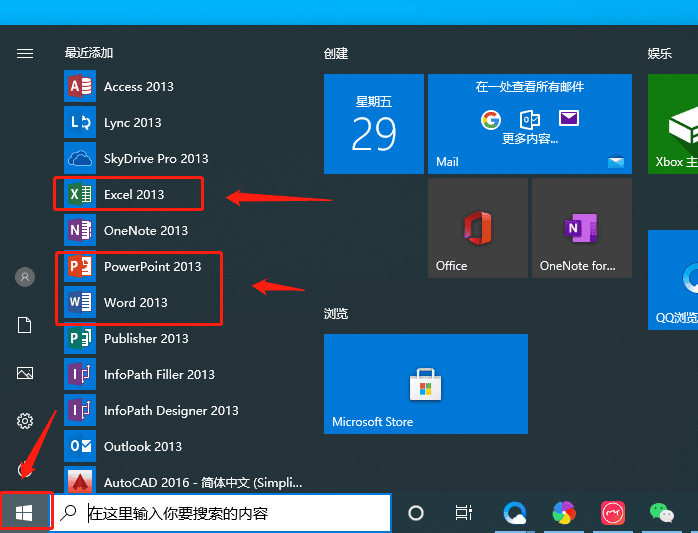Open SkyDrive Pro 2013 cloud icon
698x533 pixels.
tap(80, 159)
